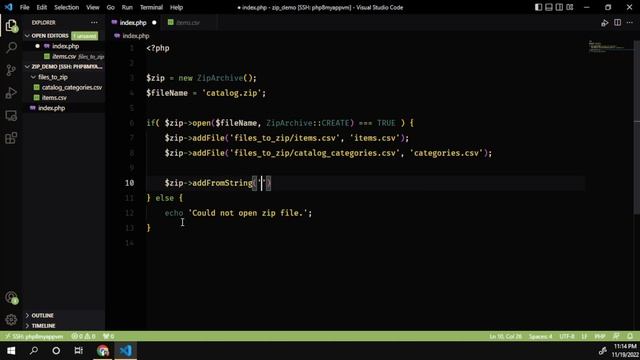
Task: Change indentation via Spaces: 4
Action: [540, 336]
